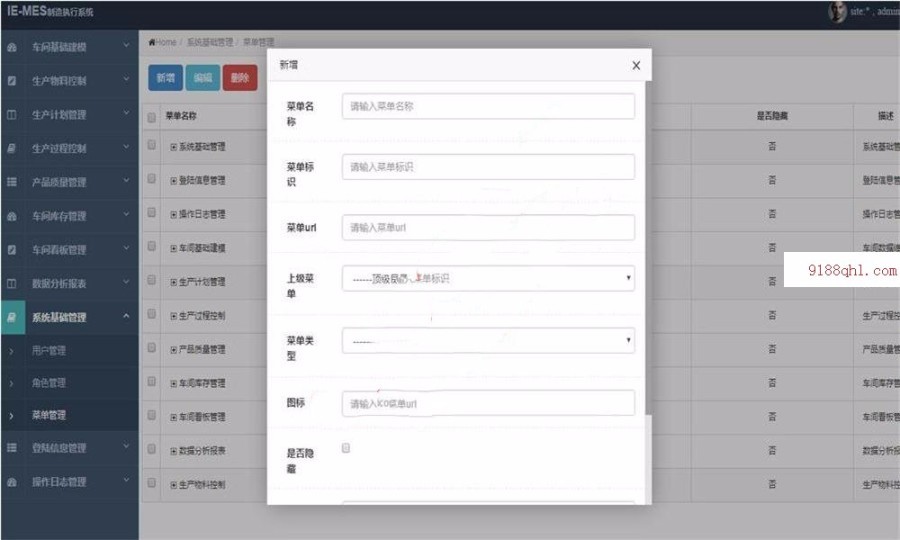Click the 操作日志管理 sidebar icon

click(x=11, y=482)
